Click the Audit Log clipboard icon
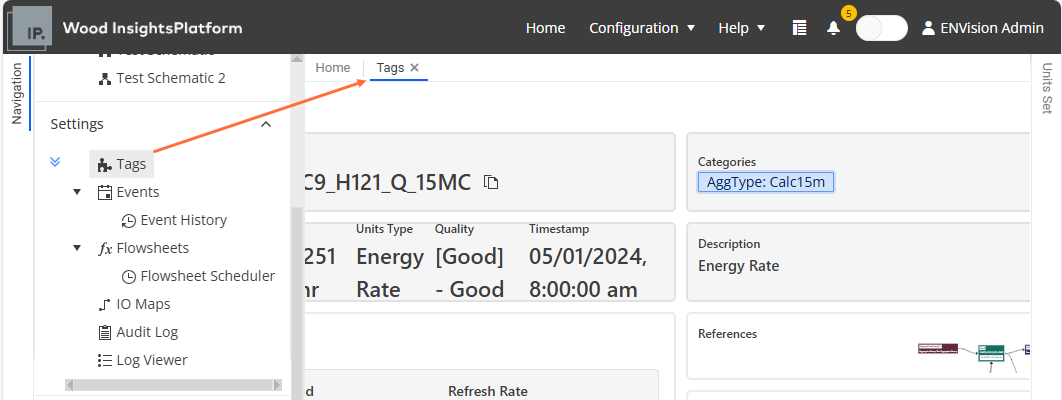 point(105,332)
